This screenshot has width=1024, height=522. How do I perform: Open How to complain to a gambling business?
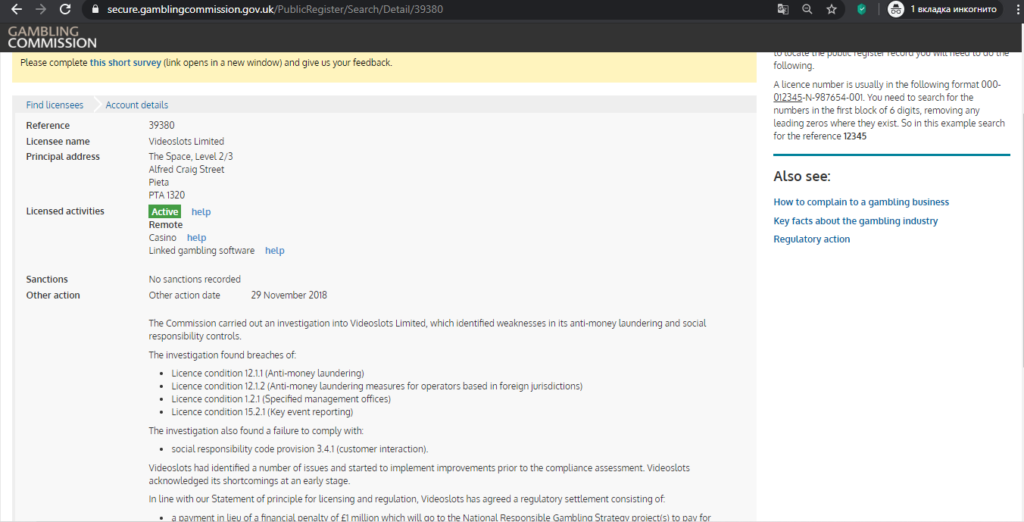[x=861, y=202]
